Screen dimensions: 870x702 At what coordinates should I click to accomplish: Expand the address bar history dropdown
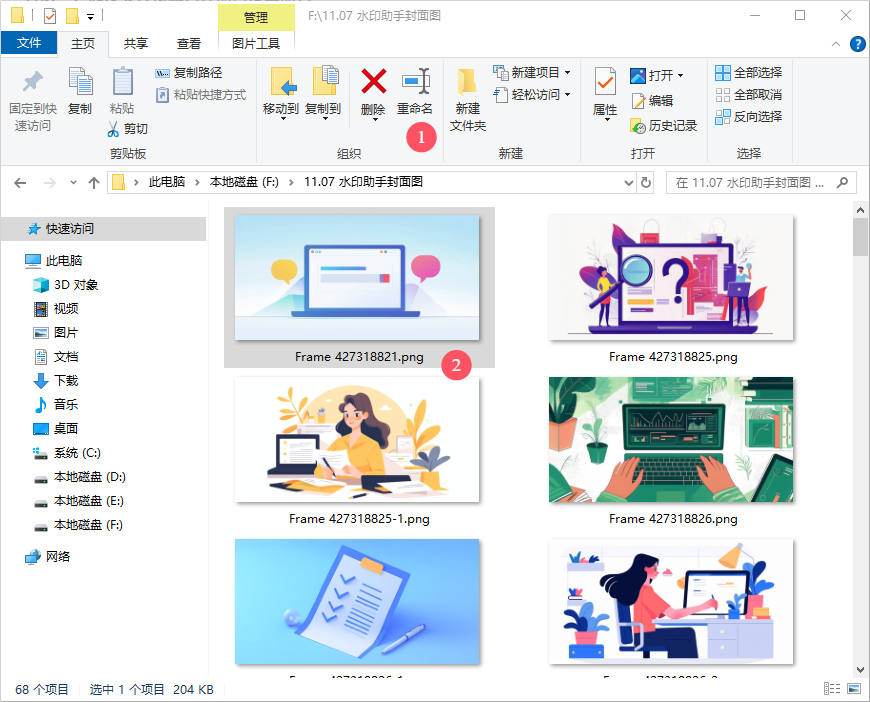tap(629, 182)
